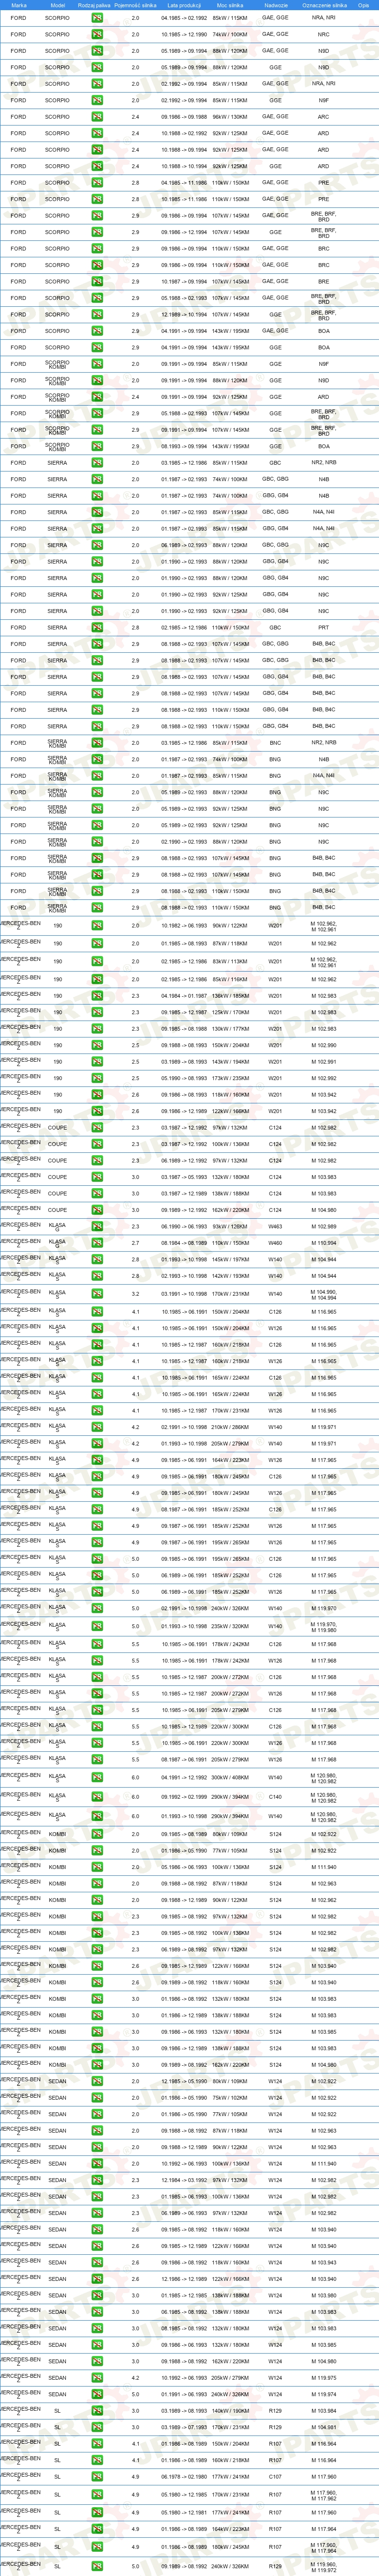Select the cell 'M 119.975'
This screenshot has height=2576, width=379.
pyautogui.click(x=324, y=2378)
